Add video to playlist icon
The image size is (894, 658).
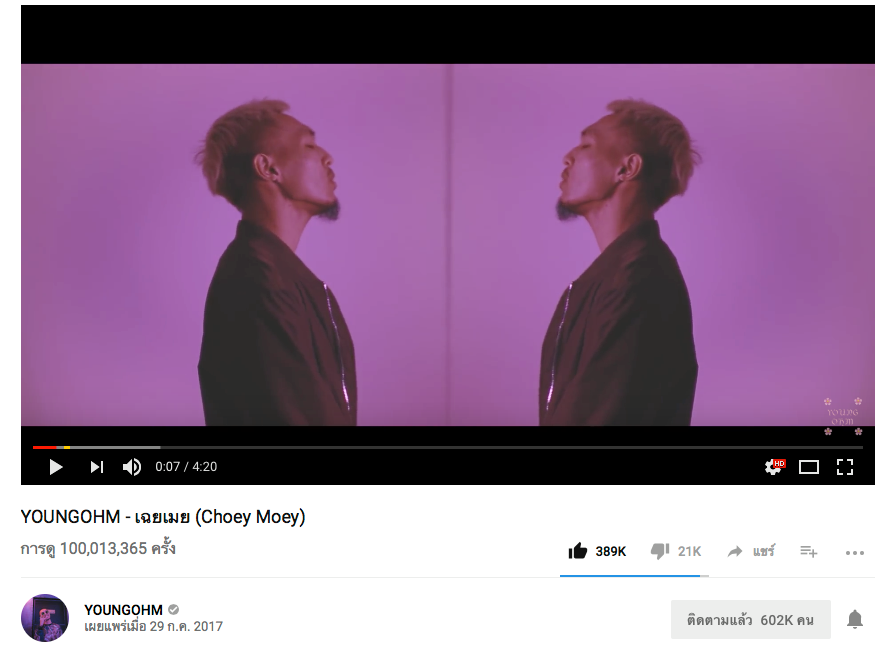808,551
